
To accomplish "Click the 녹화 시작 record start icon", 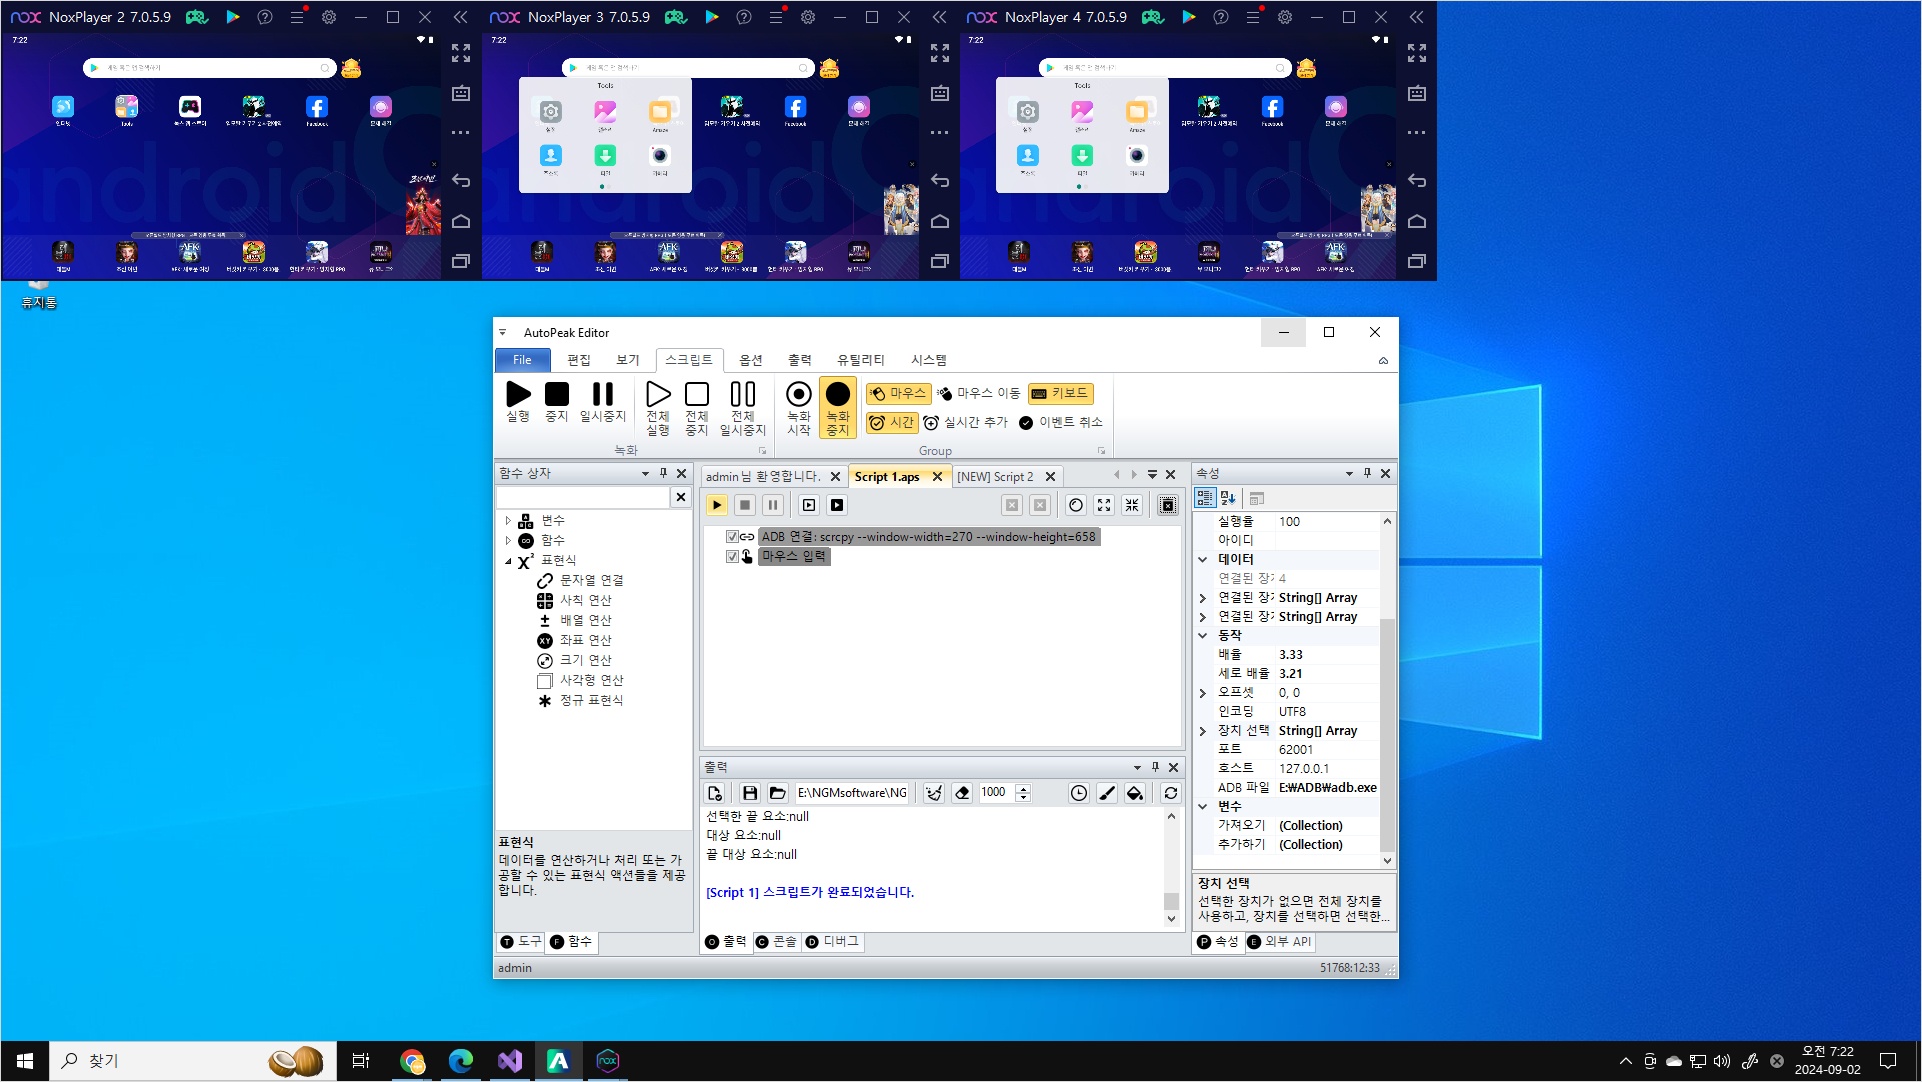I will 798,395.
